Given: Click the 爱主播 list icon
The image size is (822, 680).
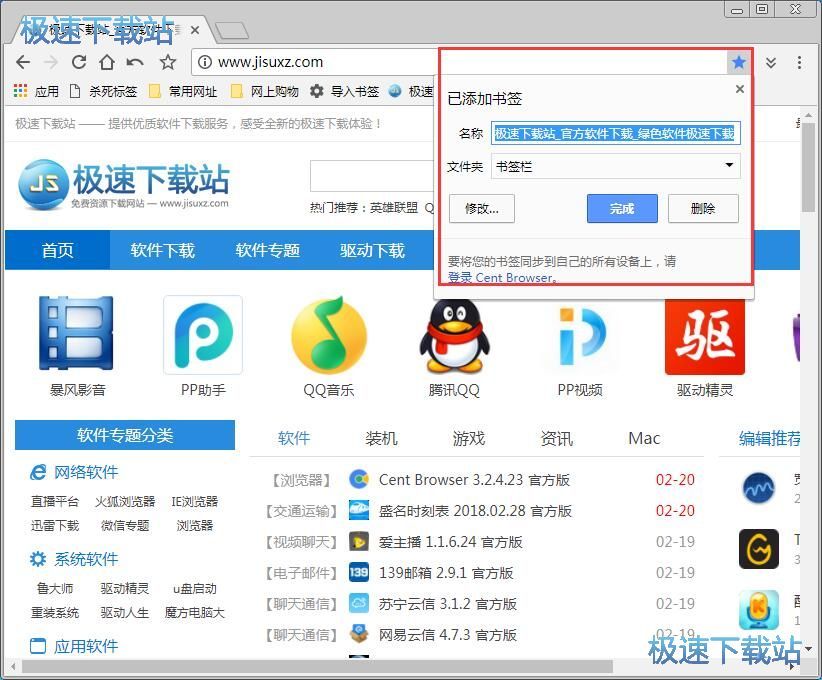Looking at the screenshot, I should point(359,542).
